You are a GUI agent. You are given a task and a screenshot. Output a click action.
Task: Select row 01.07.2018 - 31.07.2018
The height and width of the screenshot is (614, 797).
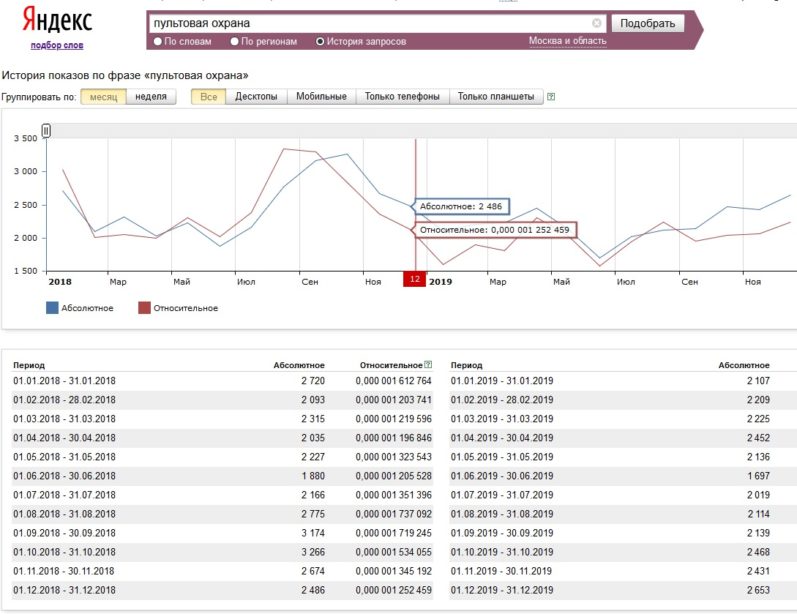(222, 495)
